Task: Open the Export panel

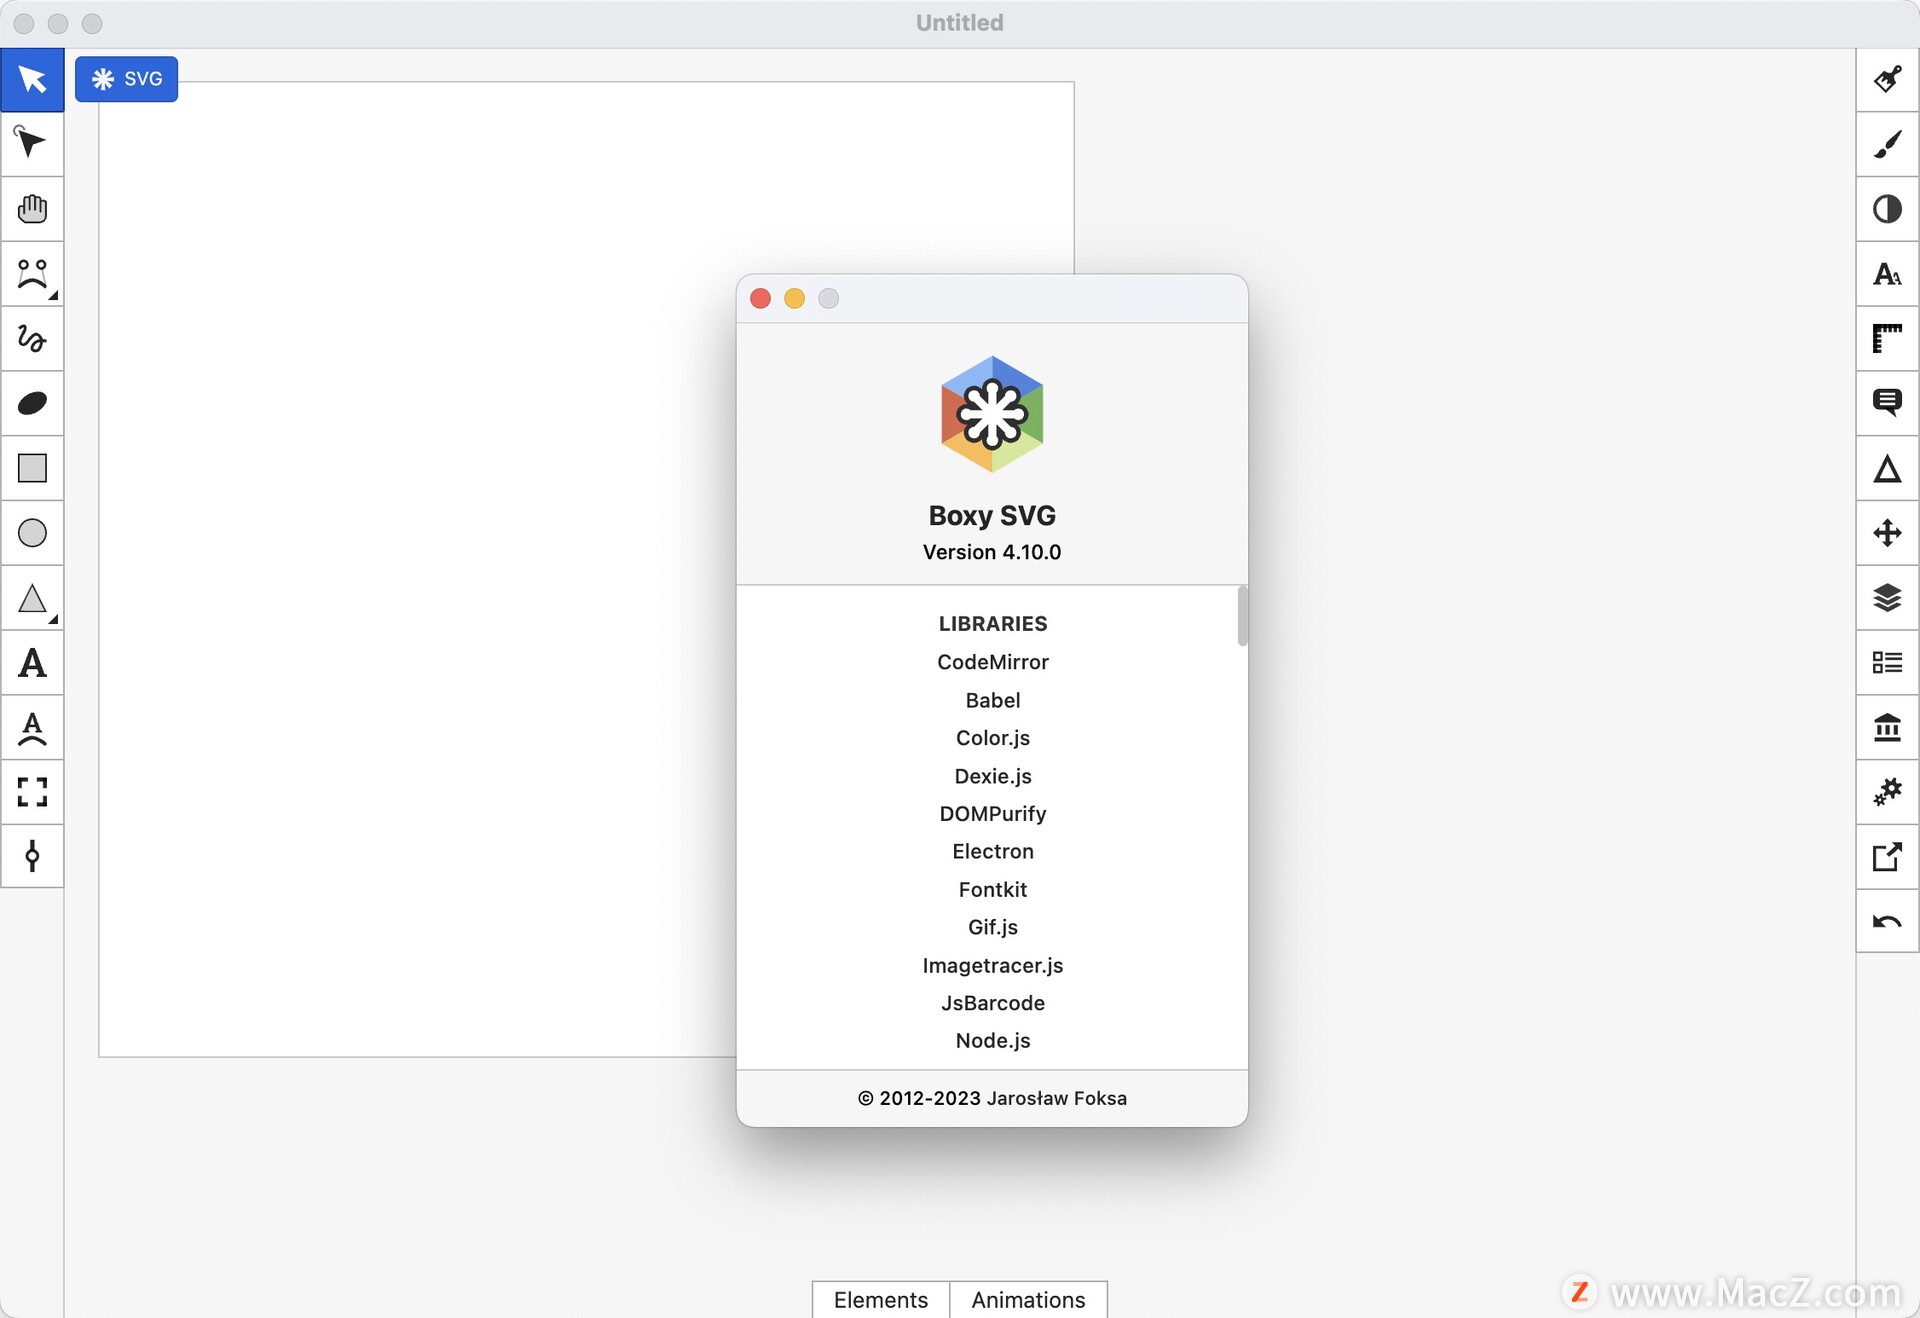Action: 1887,857
